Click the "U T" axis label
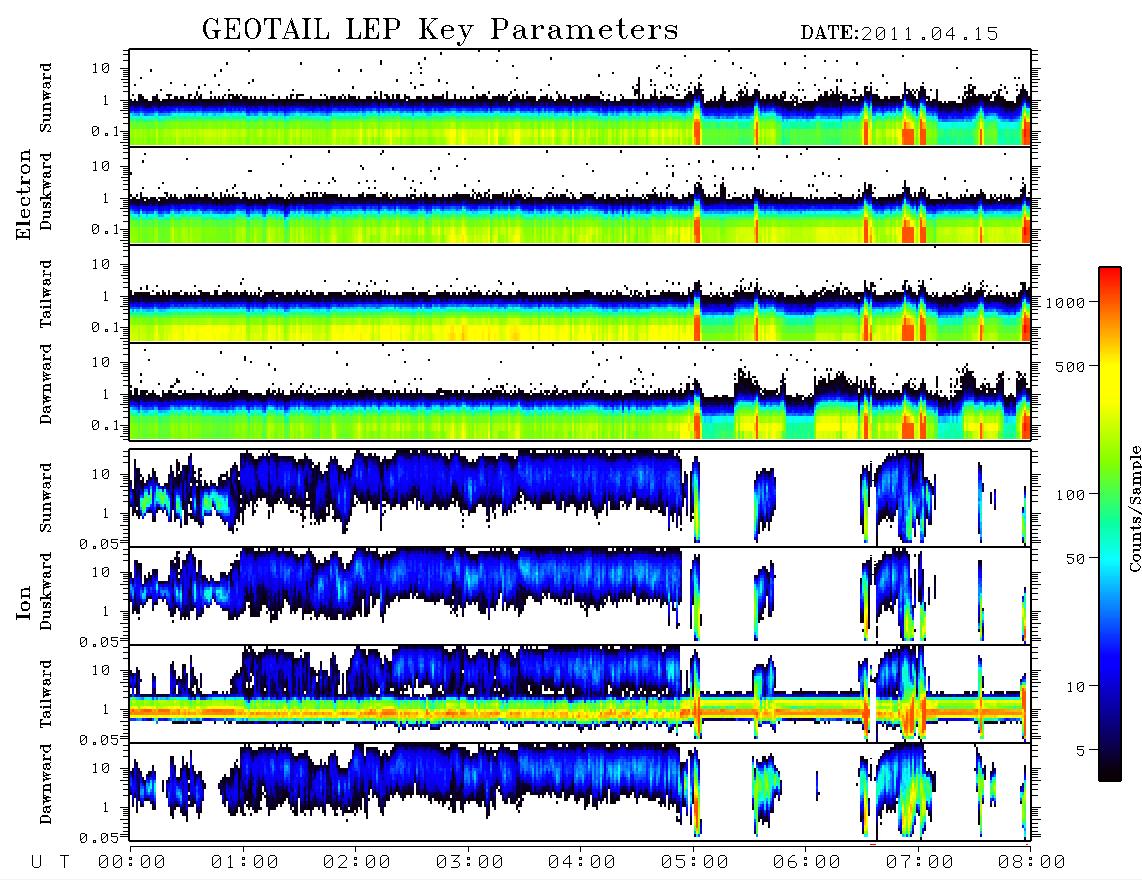 (50, 862)
